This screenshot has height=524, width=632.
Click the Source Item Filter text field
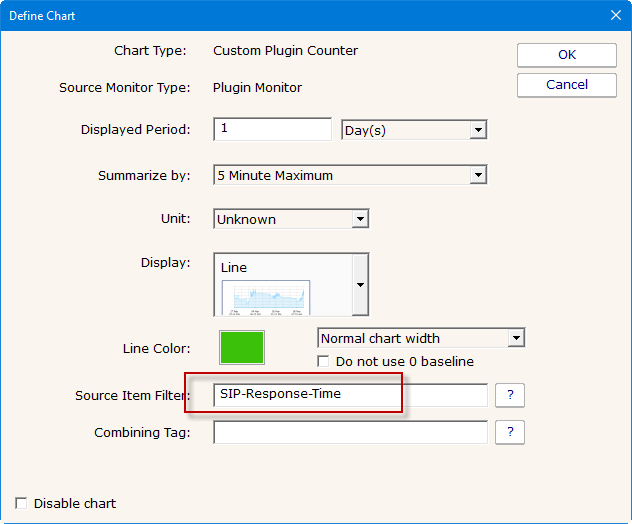(x=350, y=395)
